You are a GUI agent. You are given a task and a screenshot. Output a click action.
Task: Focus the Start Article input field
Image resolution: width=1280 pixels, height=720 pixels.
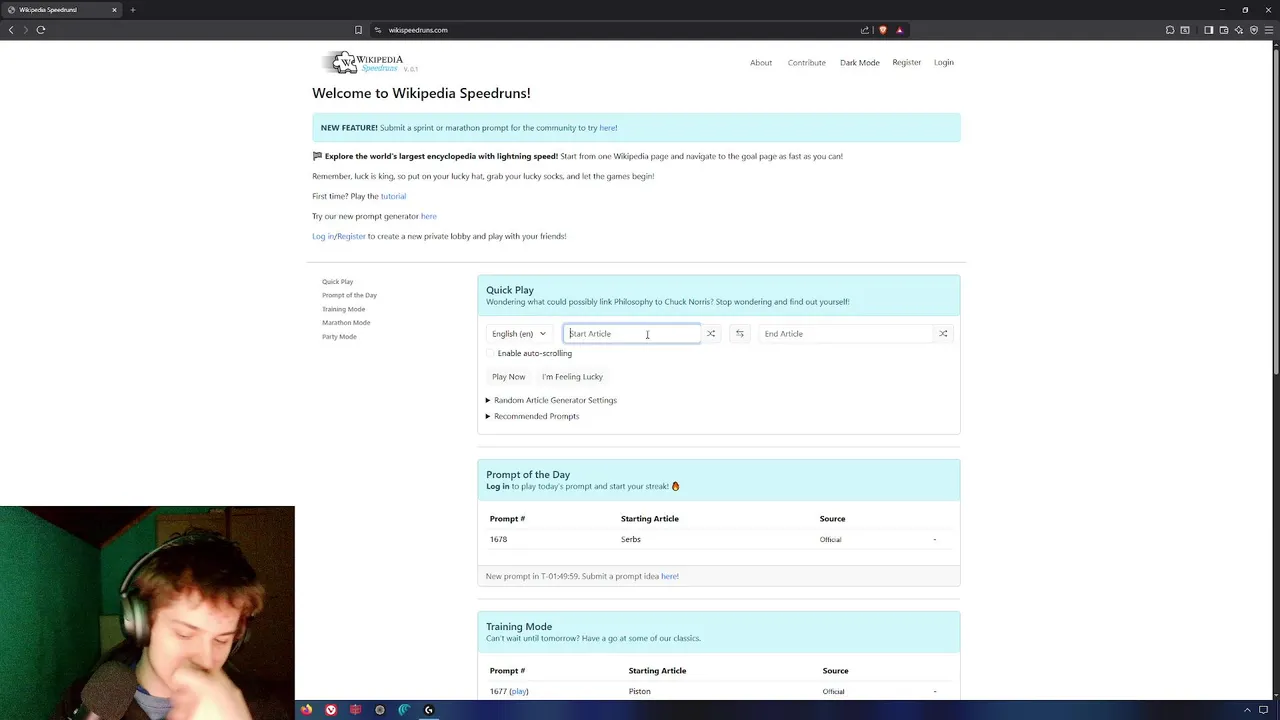632,334
